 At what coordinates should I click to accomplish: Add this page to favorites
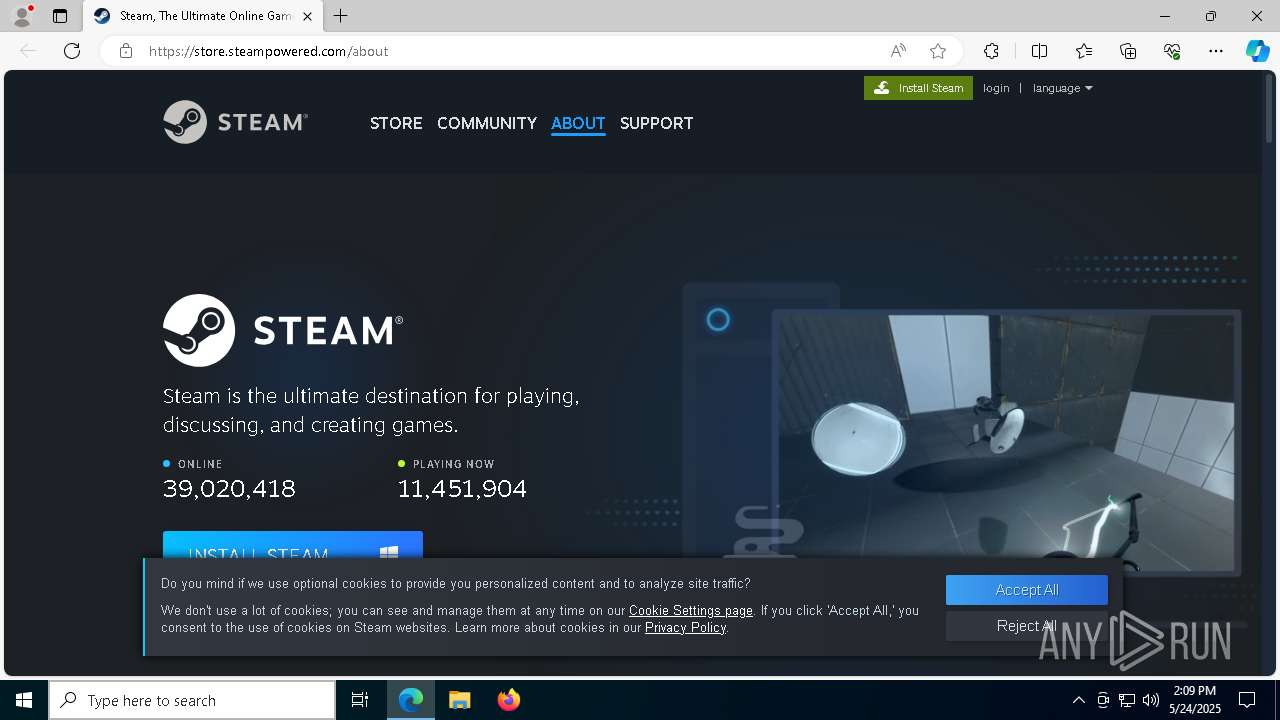[937, 51]
